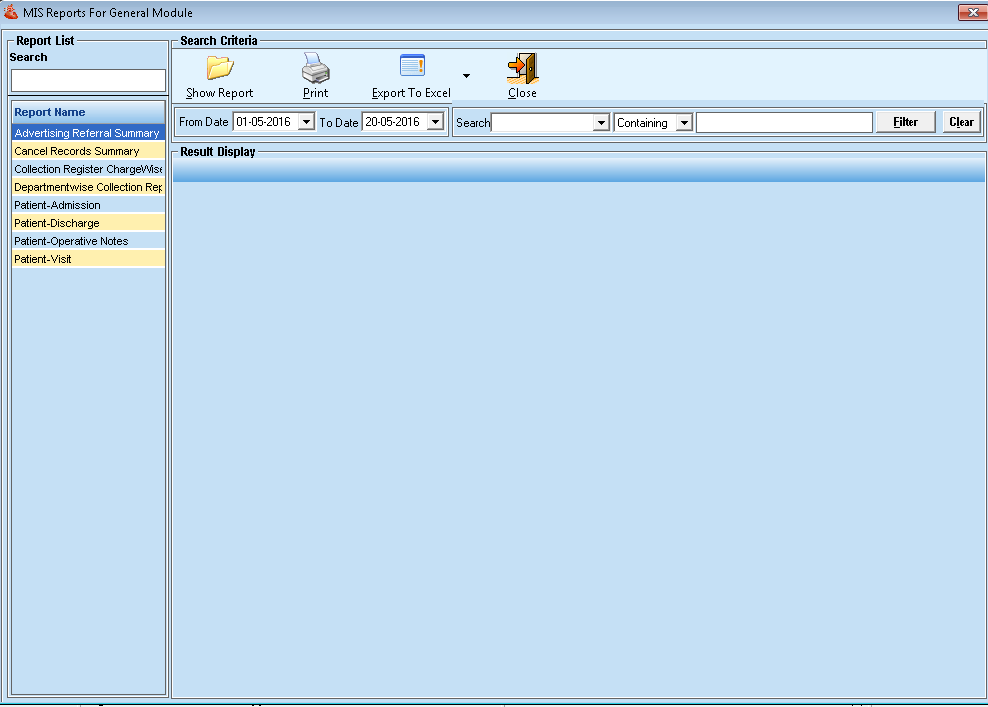Viewport: 988px width, 707px height.
Task: Click the Filter button
Action: tap(904, 121)
